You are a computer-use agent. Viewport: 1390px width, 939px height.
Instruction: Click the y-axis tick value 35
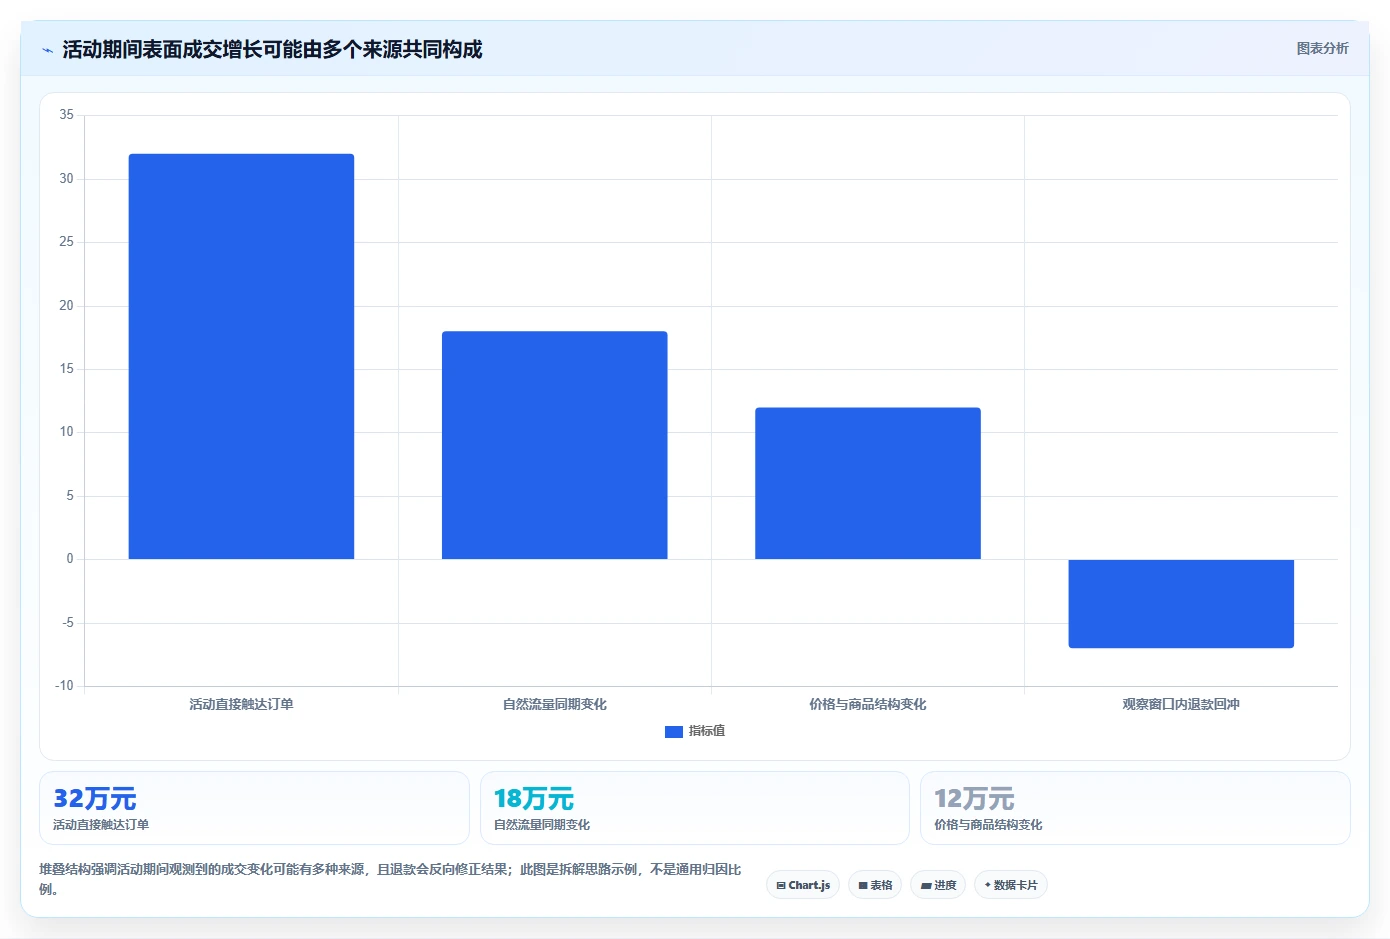tap(66, 115)
